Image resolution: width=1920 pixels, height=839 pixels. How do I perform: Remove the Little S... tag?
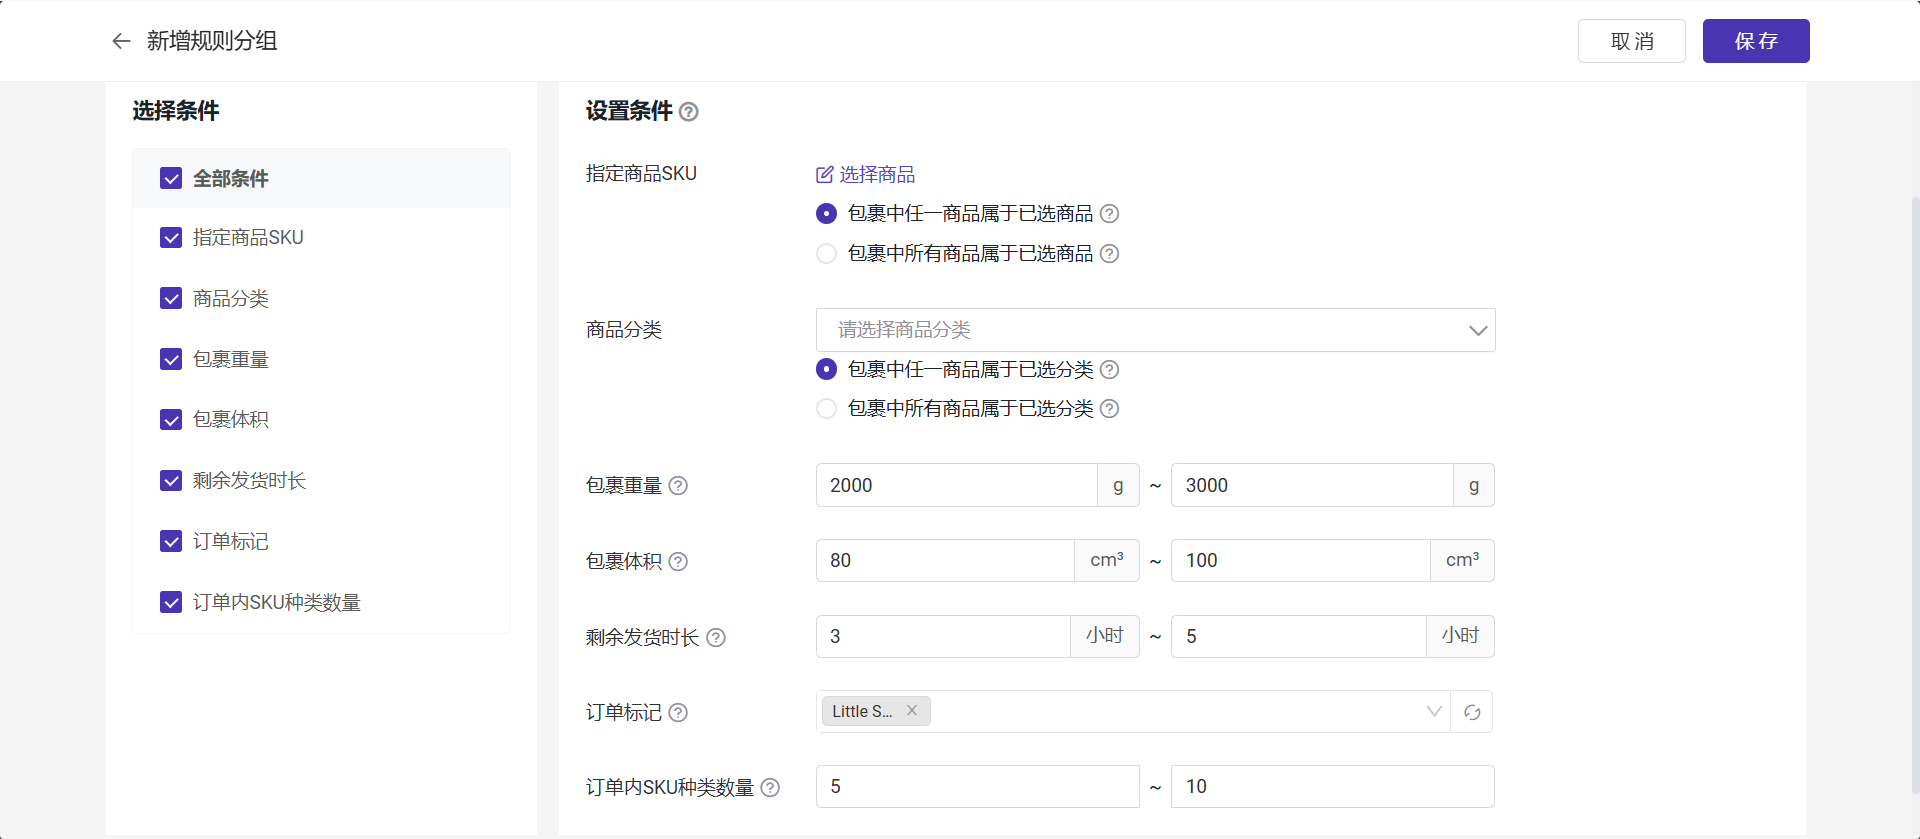tap(912, 711)
